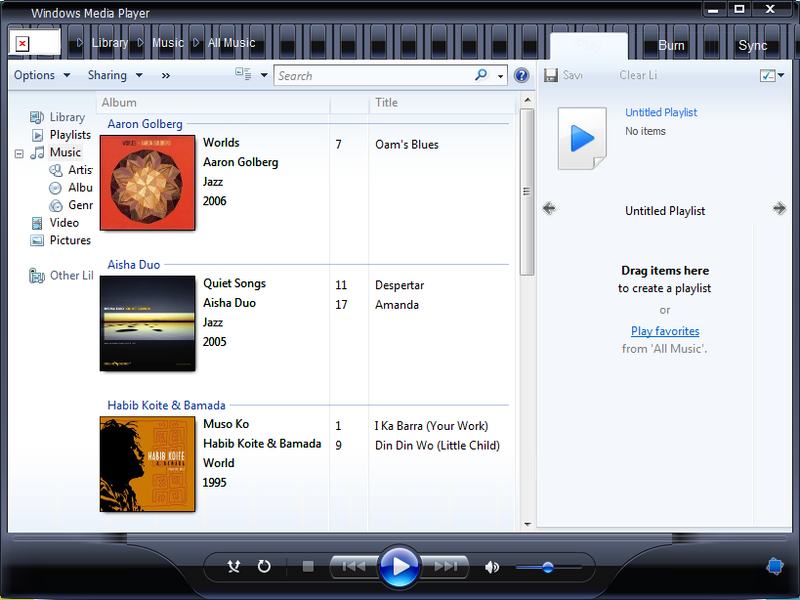
Task: Adjust the volume slider
Action: (x=548, y=567)
